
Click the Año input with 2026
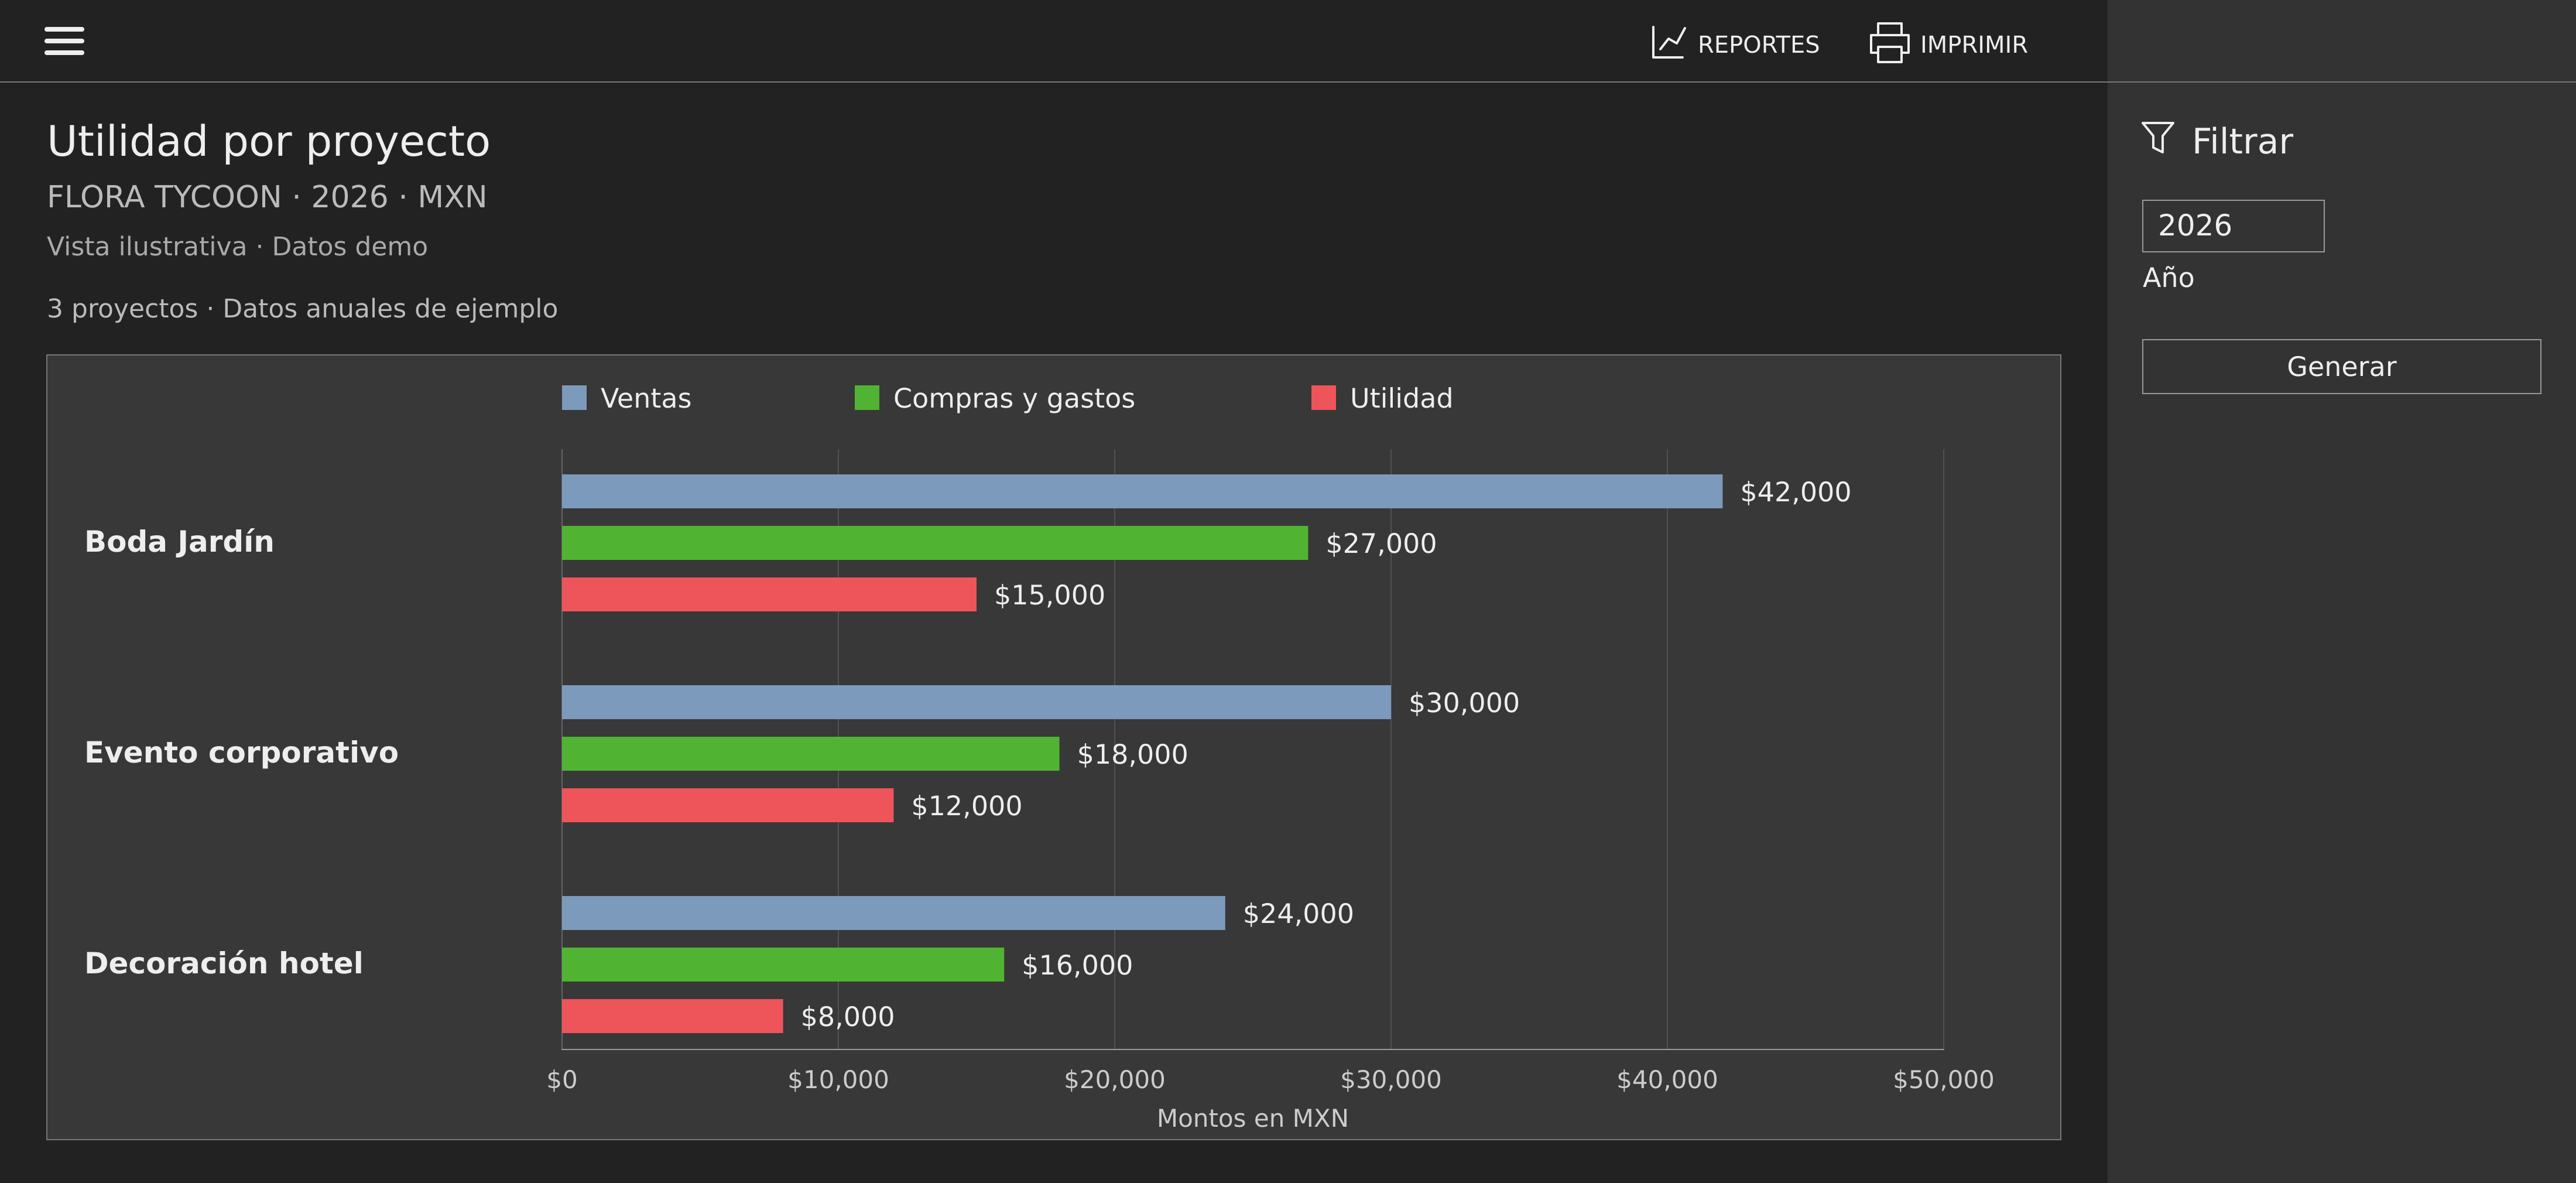tap(2232, 226)
